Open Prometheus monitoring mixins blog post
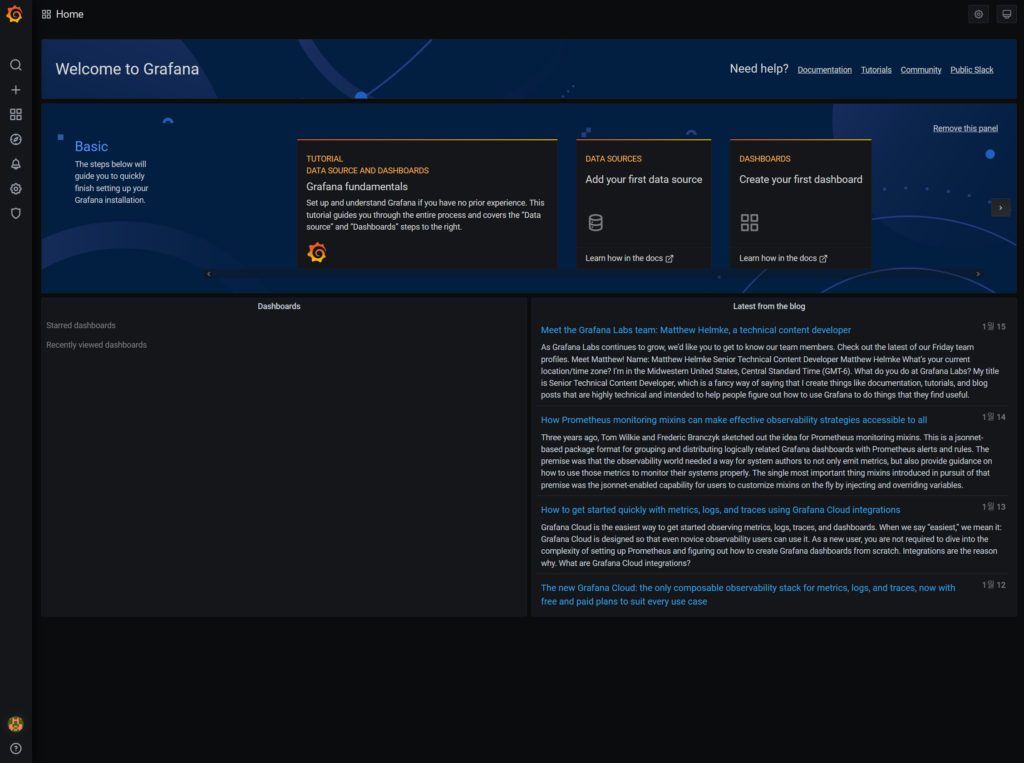The height and width of the screenshot is (763, 1024). [733, 420]
